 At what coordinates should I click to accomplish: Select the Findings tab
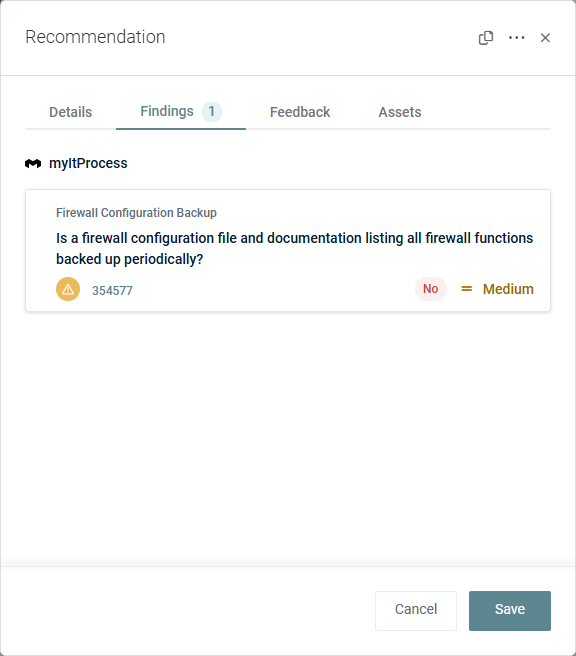tap(181, 112)
